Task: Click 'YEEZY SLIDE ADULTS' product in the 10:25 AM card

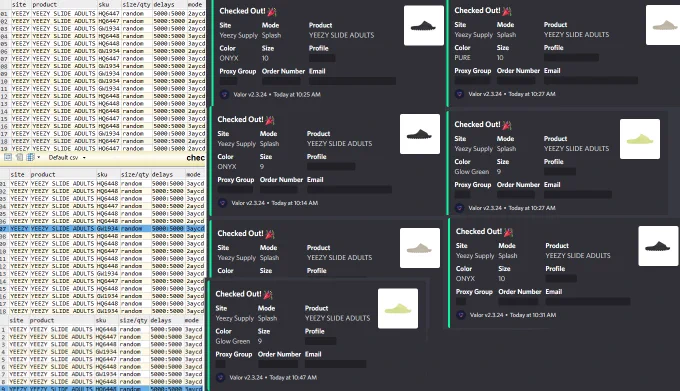Action: (341, 35)
